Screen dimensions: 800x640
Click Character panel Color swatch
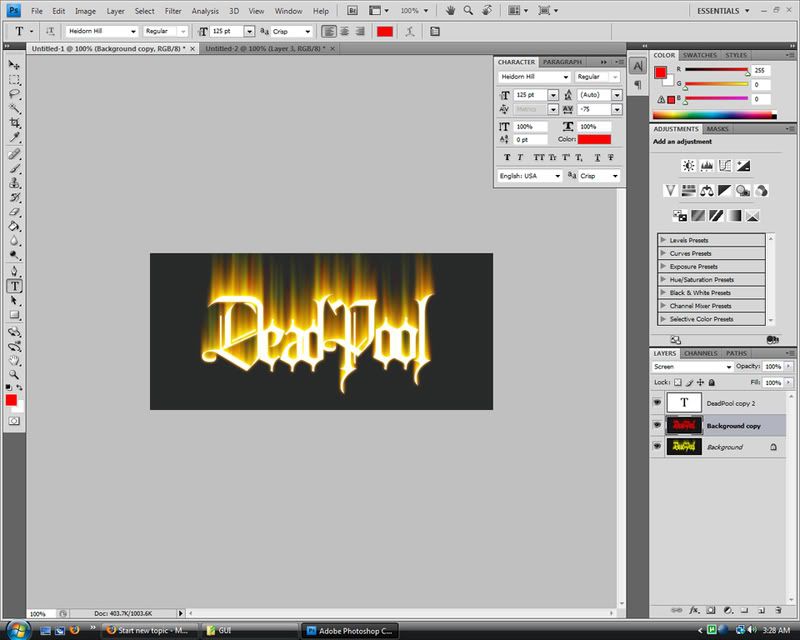click(x=594, y=139)
